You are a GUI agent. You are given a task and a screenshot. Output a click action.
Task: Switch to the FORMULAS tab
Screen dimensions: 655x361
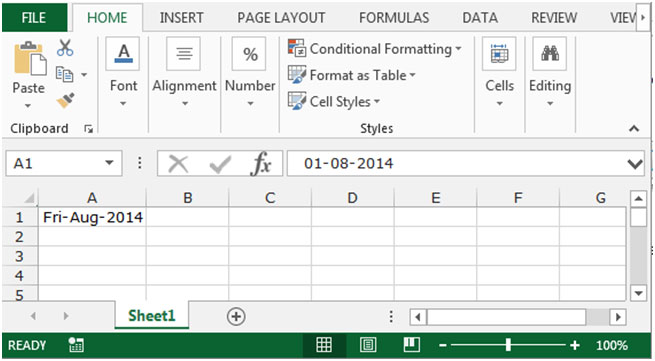click(394, 18)
